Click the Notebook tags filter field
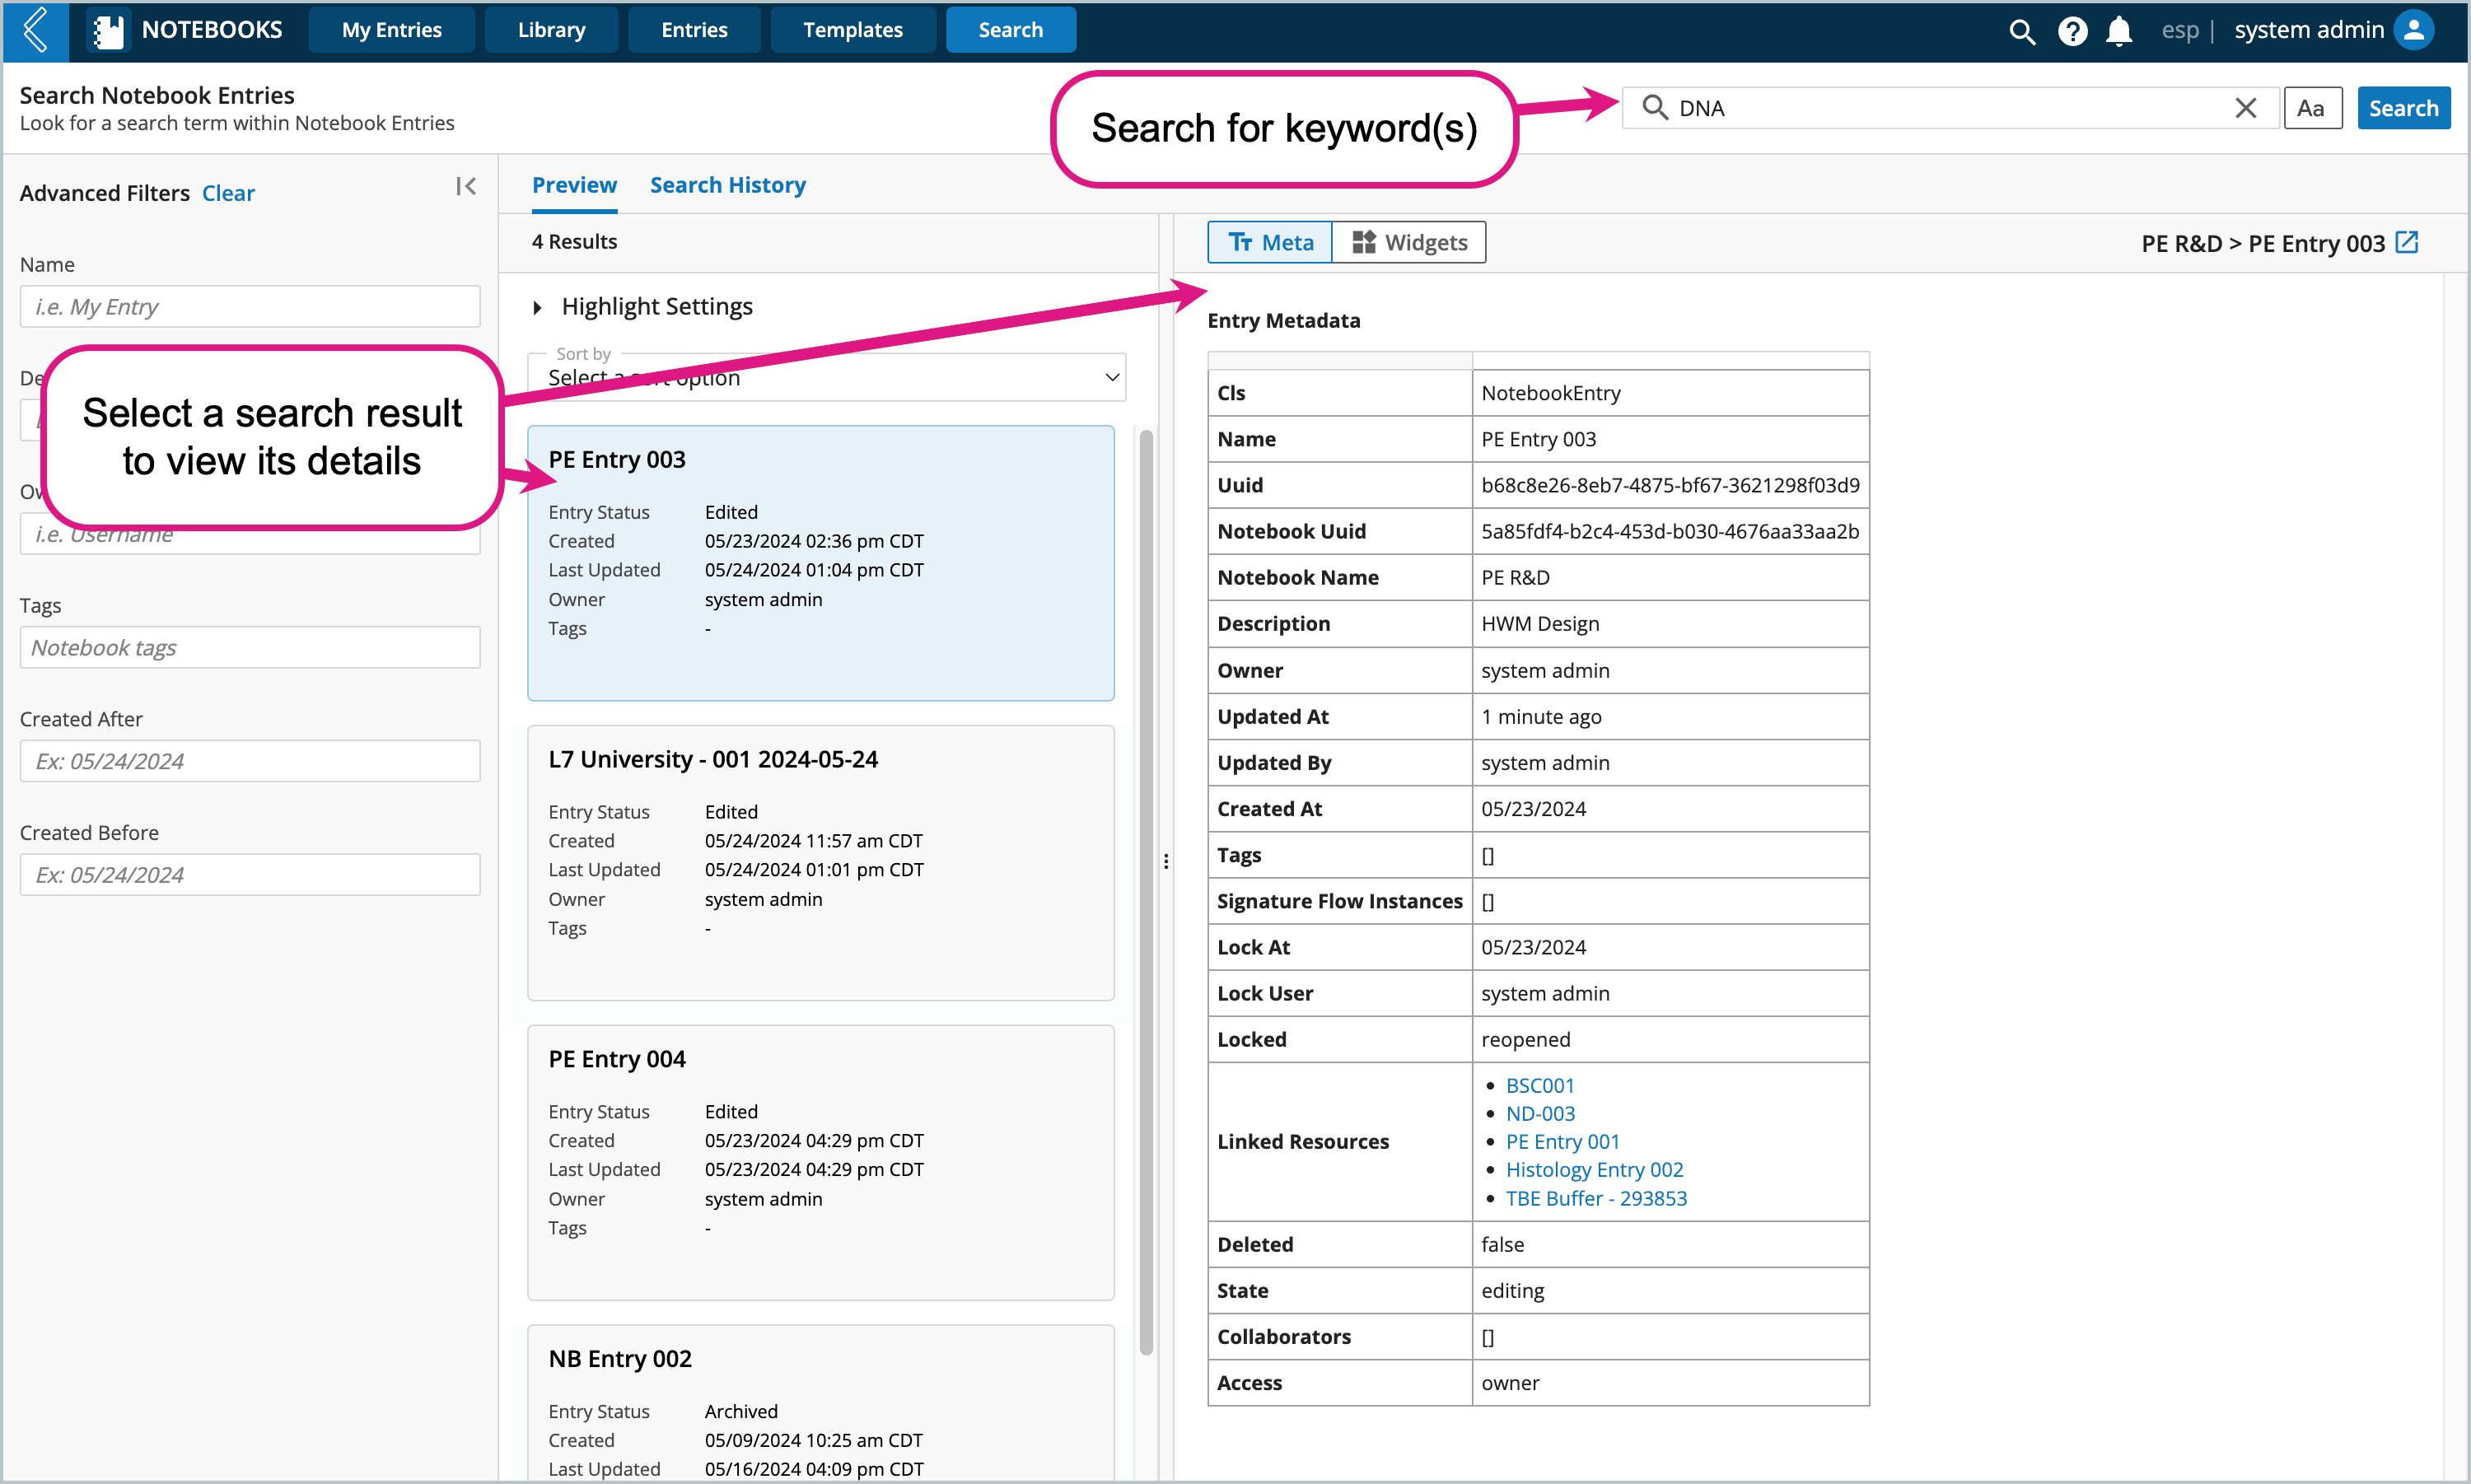The image size is (2471, 1484). point(250,647)
